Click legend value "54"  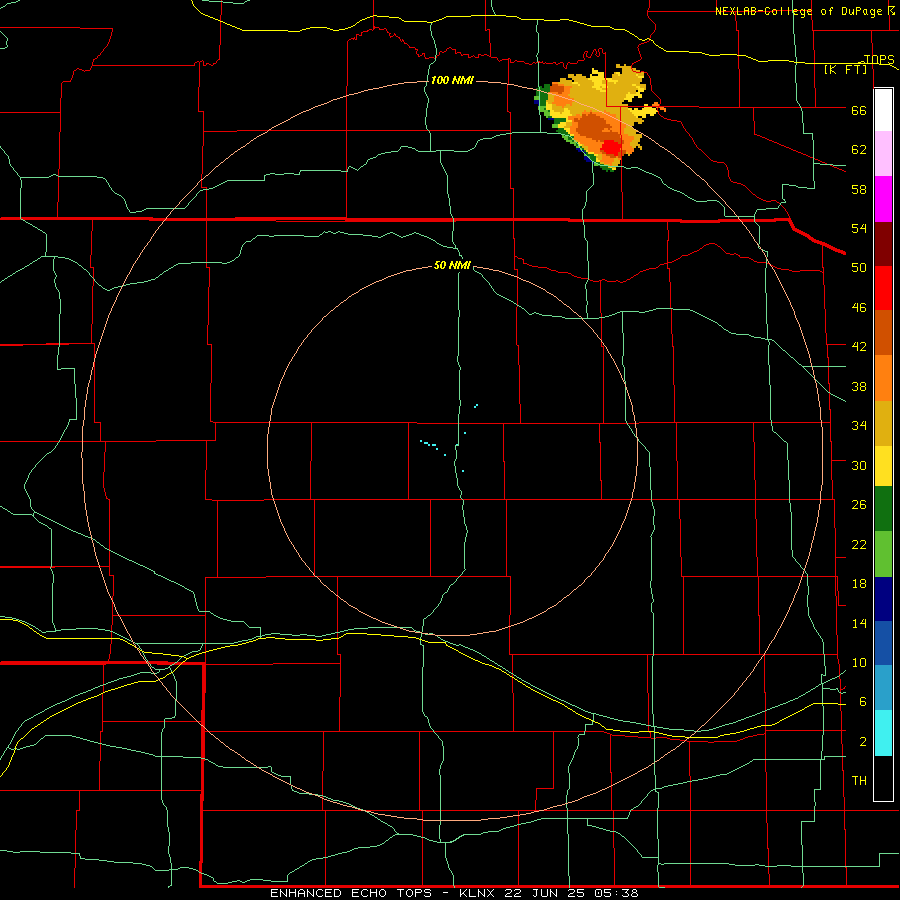tap(859, 228)
